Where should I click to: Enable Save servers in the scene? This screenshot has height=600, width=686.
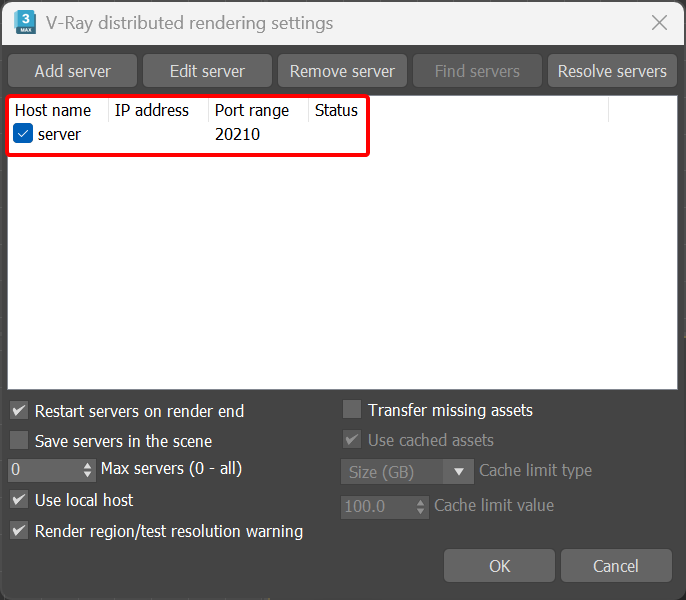19,440
